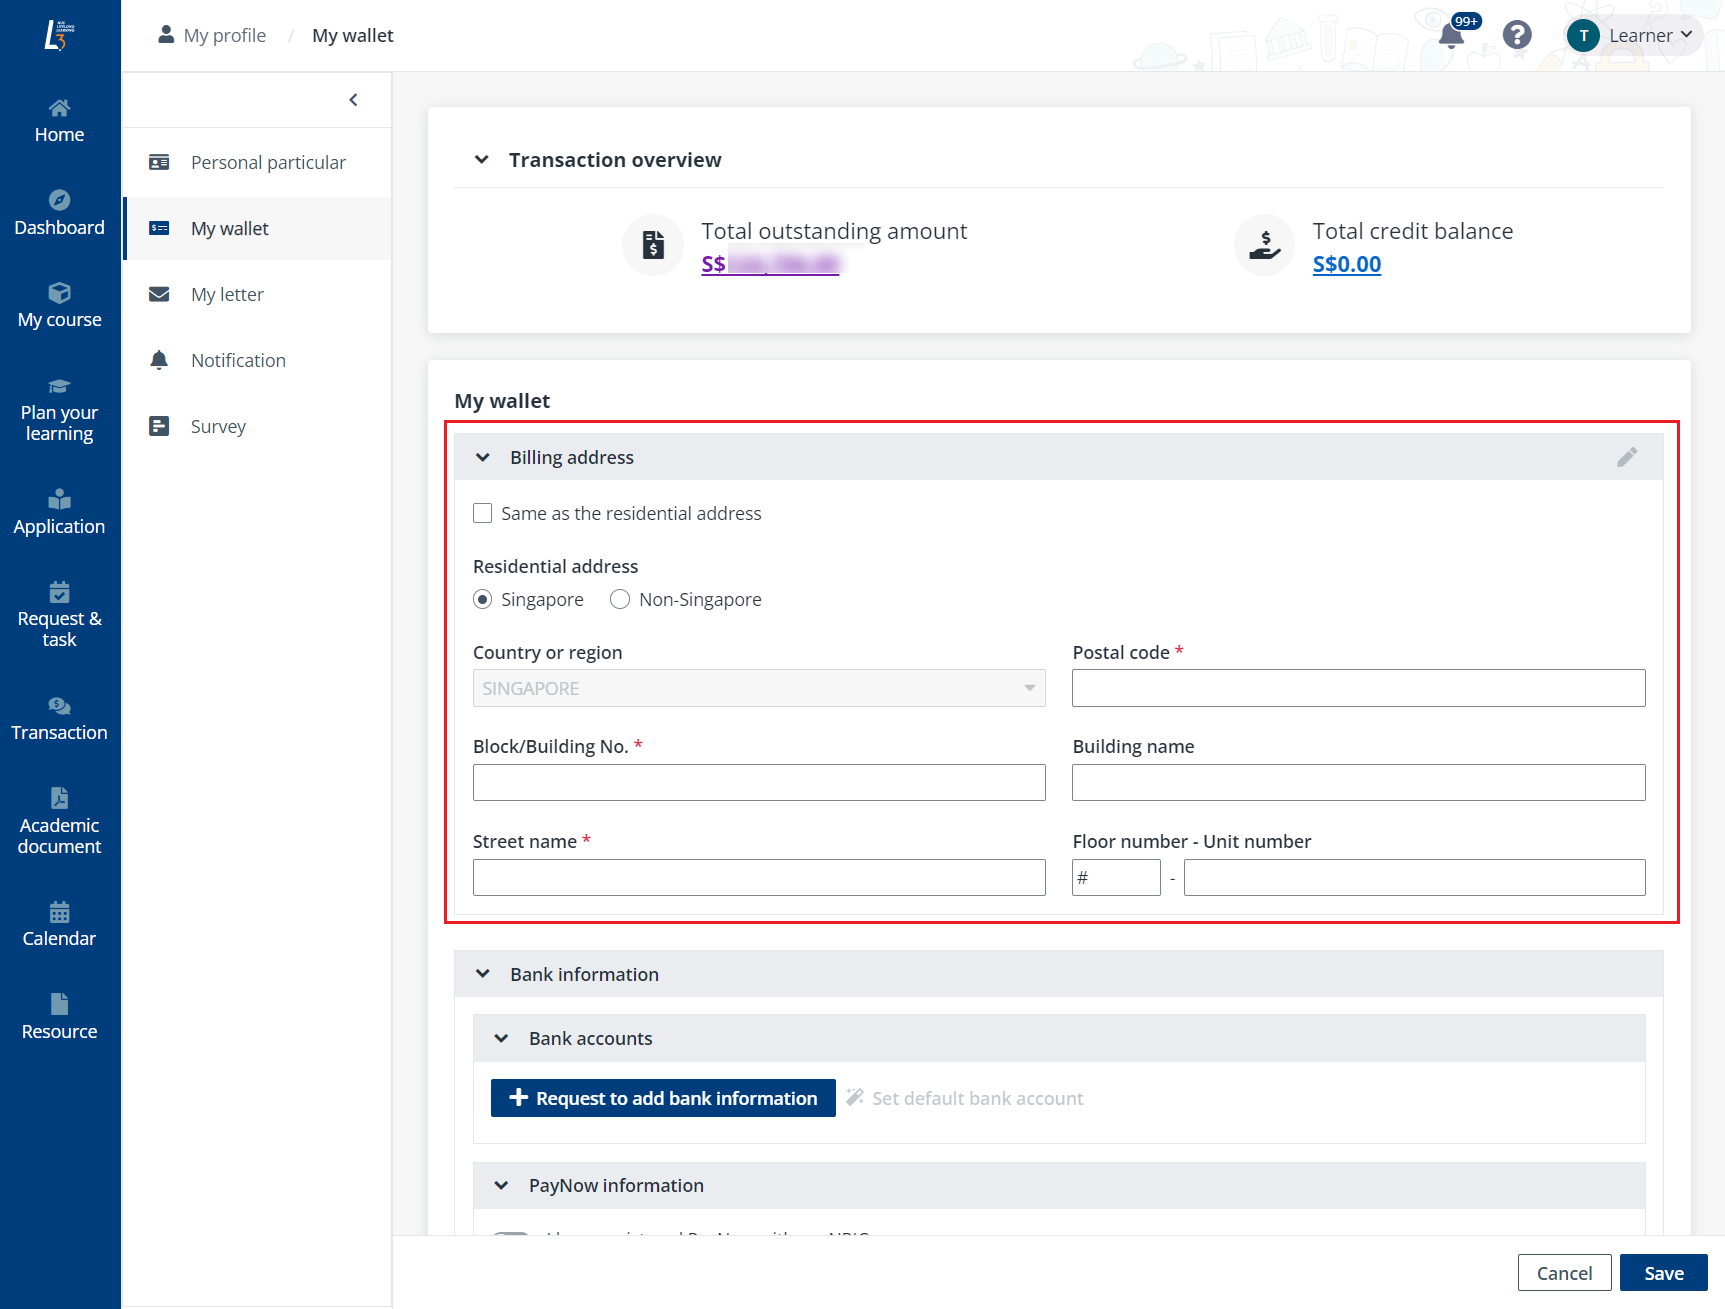The width and height of the screenshot is (1725, 1309).
Task: Focus the Unit number input field
Action: pyautogui.click(x=1414, y=877)
